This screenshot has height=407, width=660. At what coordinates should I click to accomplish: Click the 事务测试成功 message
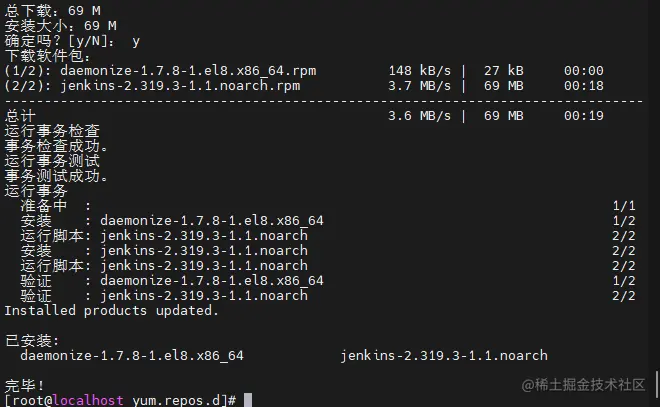[56, 176]
